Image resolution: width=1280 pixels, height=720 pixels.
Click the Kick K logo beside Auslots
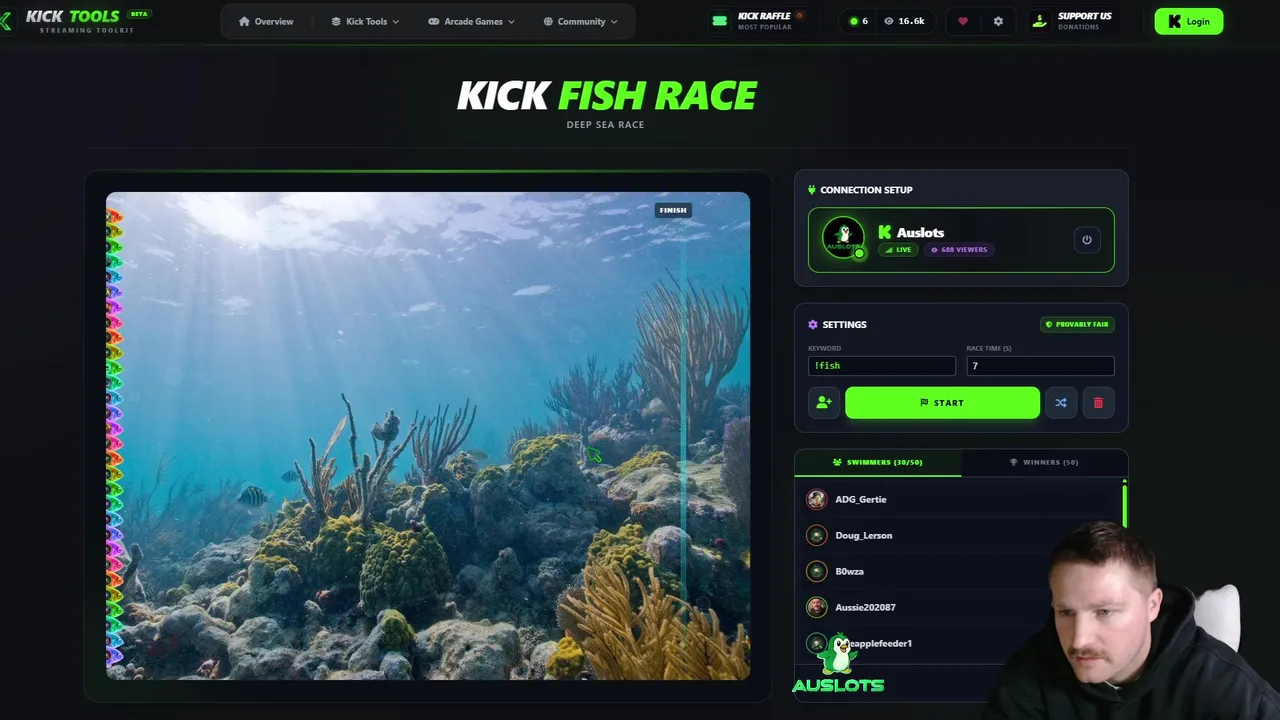coord(884,232)
